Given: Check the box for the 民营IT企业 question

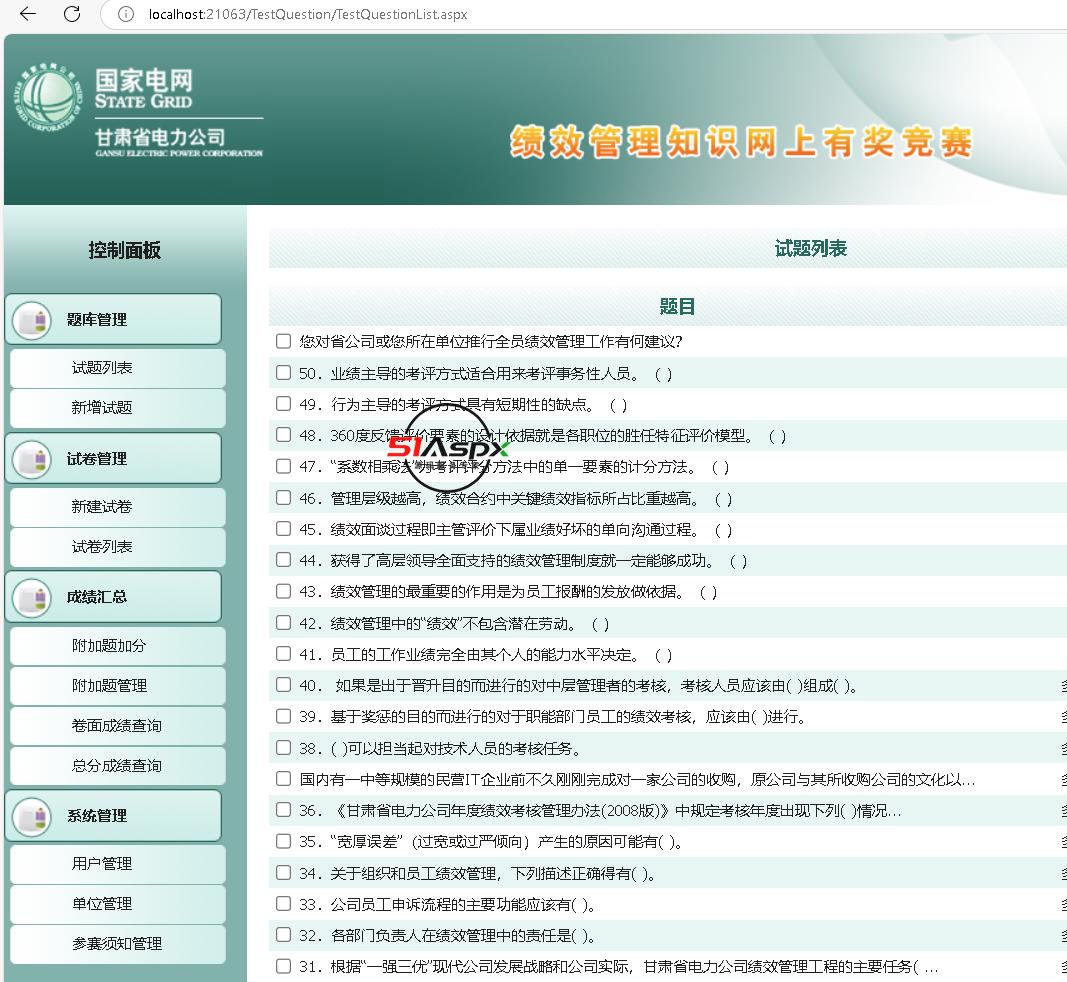Looking at the screenshot, I should (283, 779).
